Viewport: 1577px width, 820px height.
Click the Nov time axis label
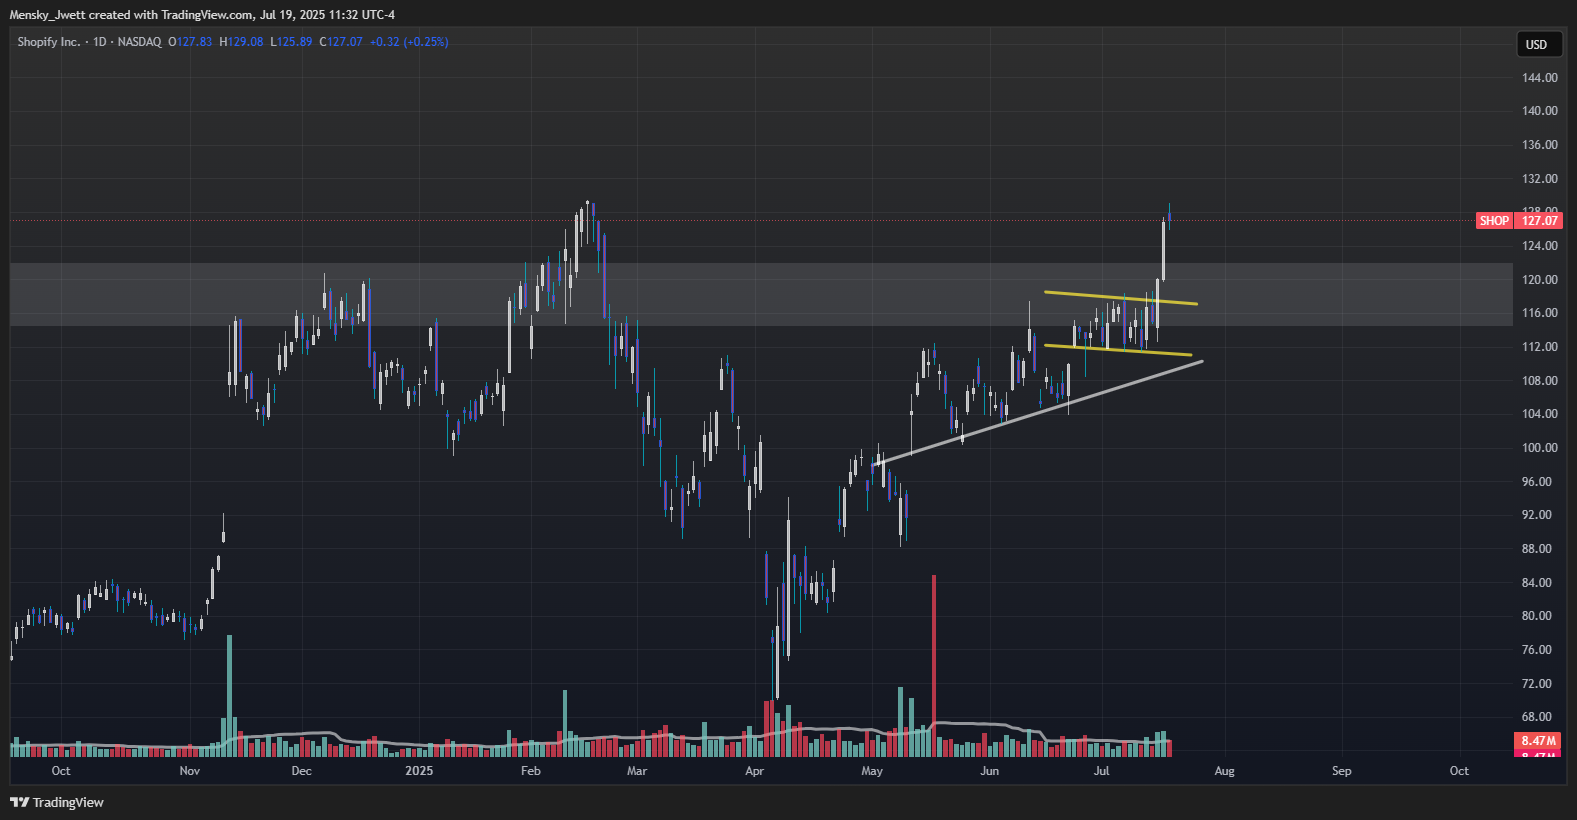190,771
